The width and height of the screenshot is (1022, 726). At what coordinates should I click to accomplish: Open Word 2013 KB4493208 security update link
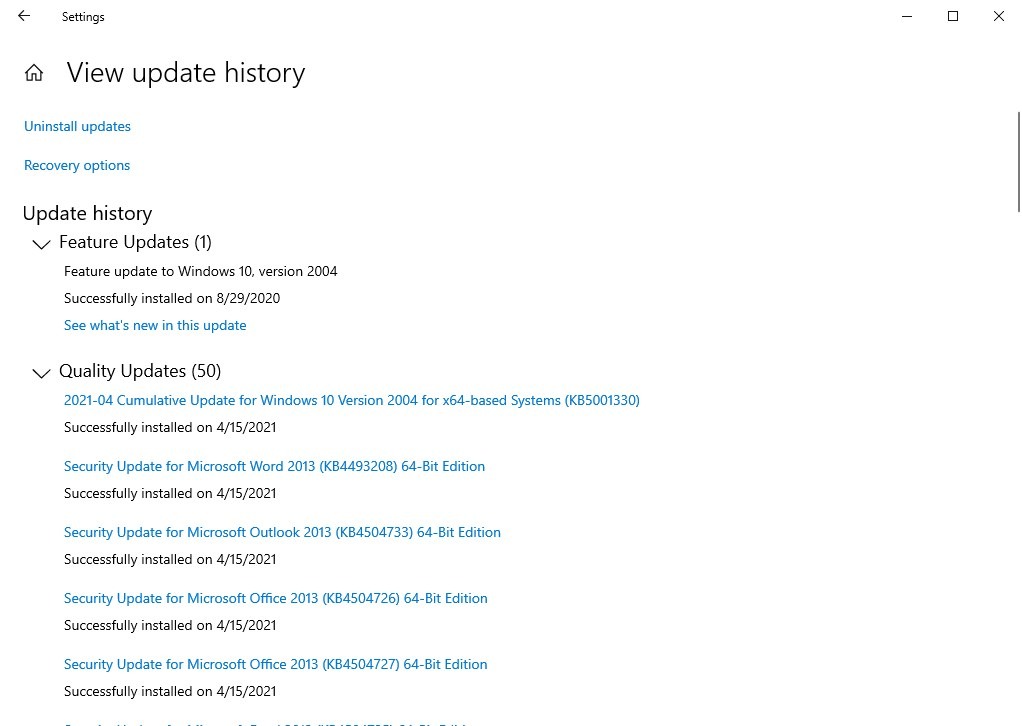pos(274,466)
